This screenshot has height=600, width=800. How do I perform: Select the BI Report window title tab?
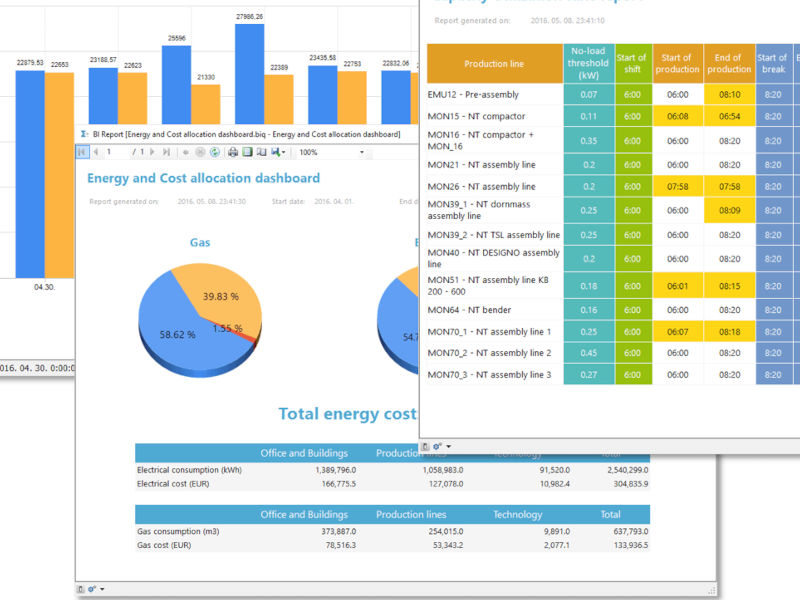(240, 133)
